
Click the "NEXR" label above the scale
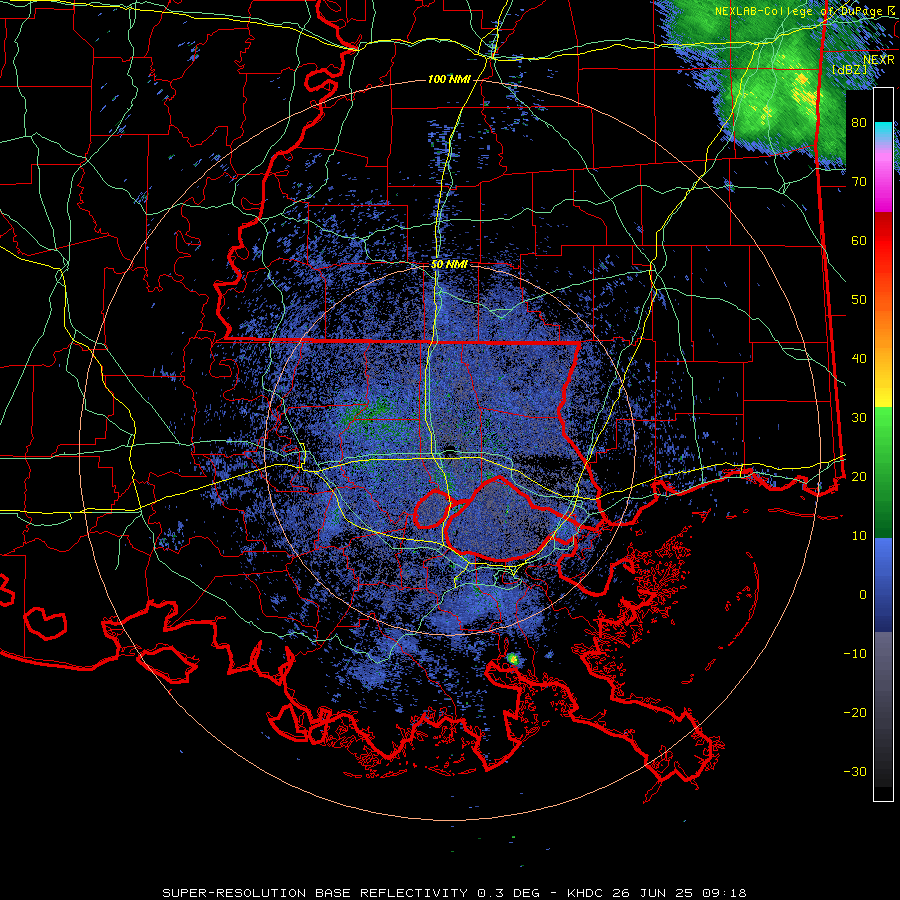pos(879,59)
